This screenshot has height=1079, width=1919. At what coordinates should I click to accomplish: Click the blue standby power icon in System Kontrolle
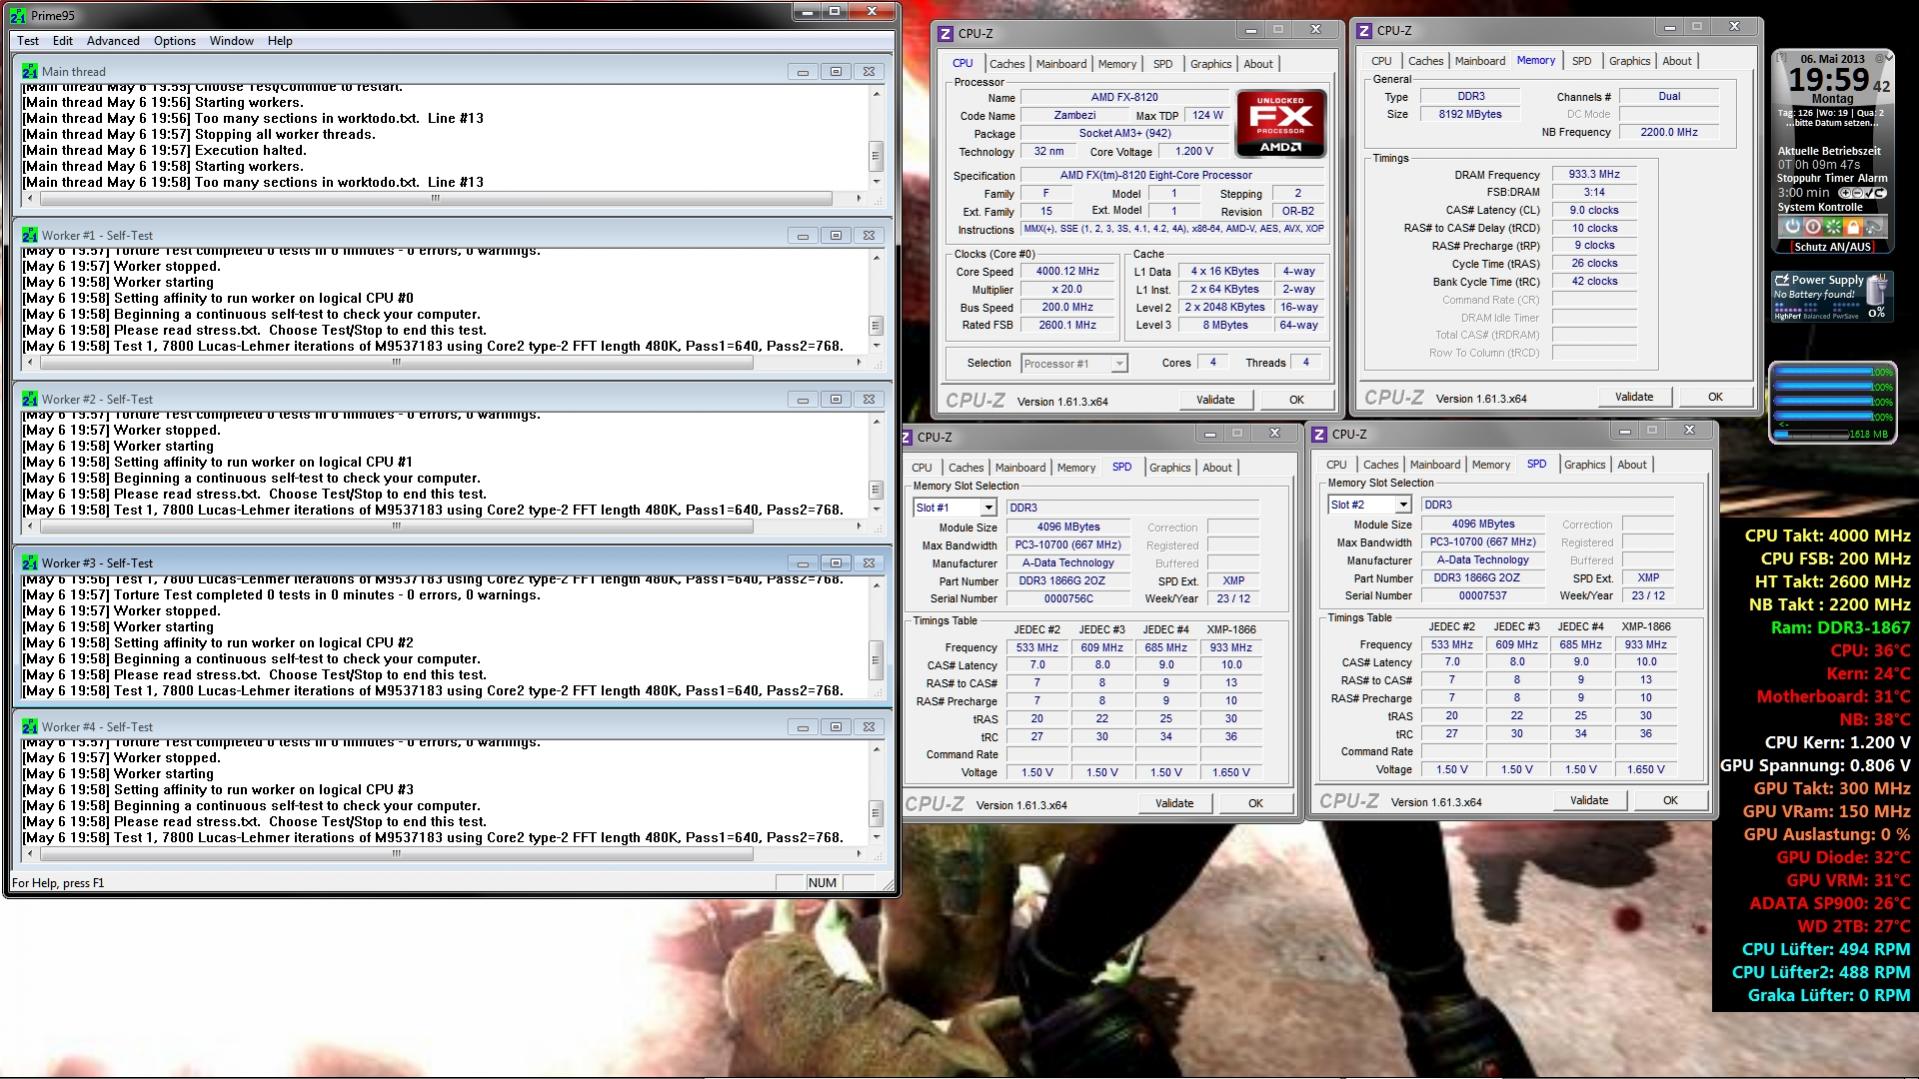1793,227
